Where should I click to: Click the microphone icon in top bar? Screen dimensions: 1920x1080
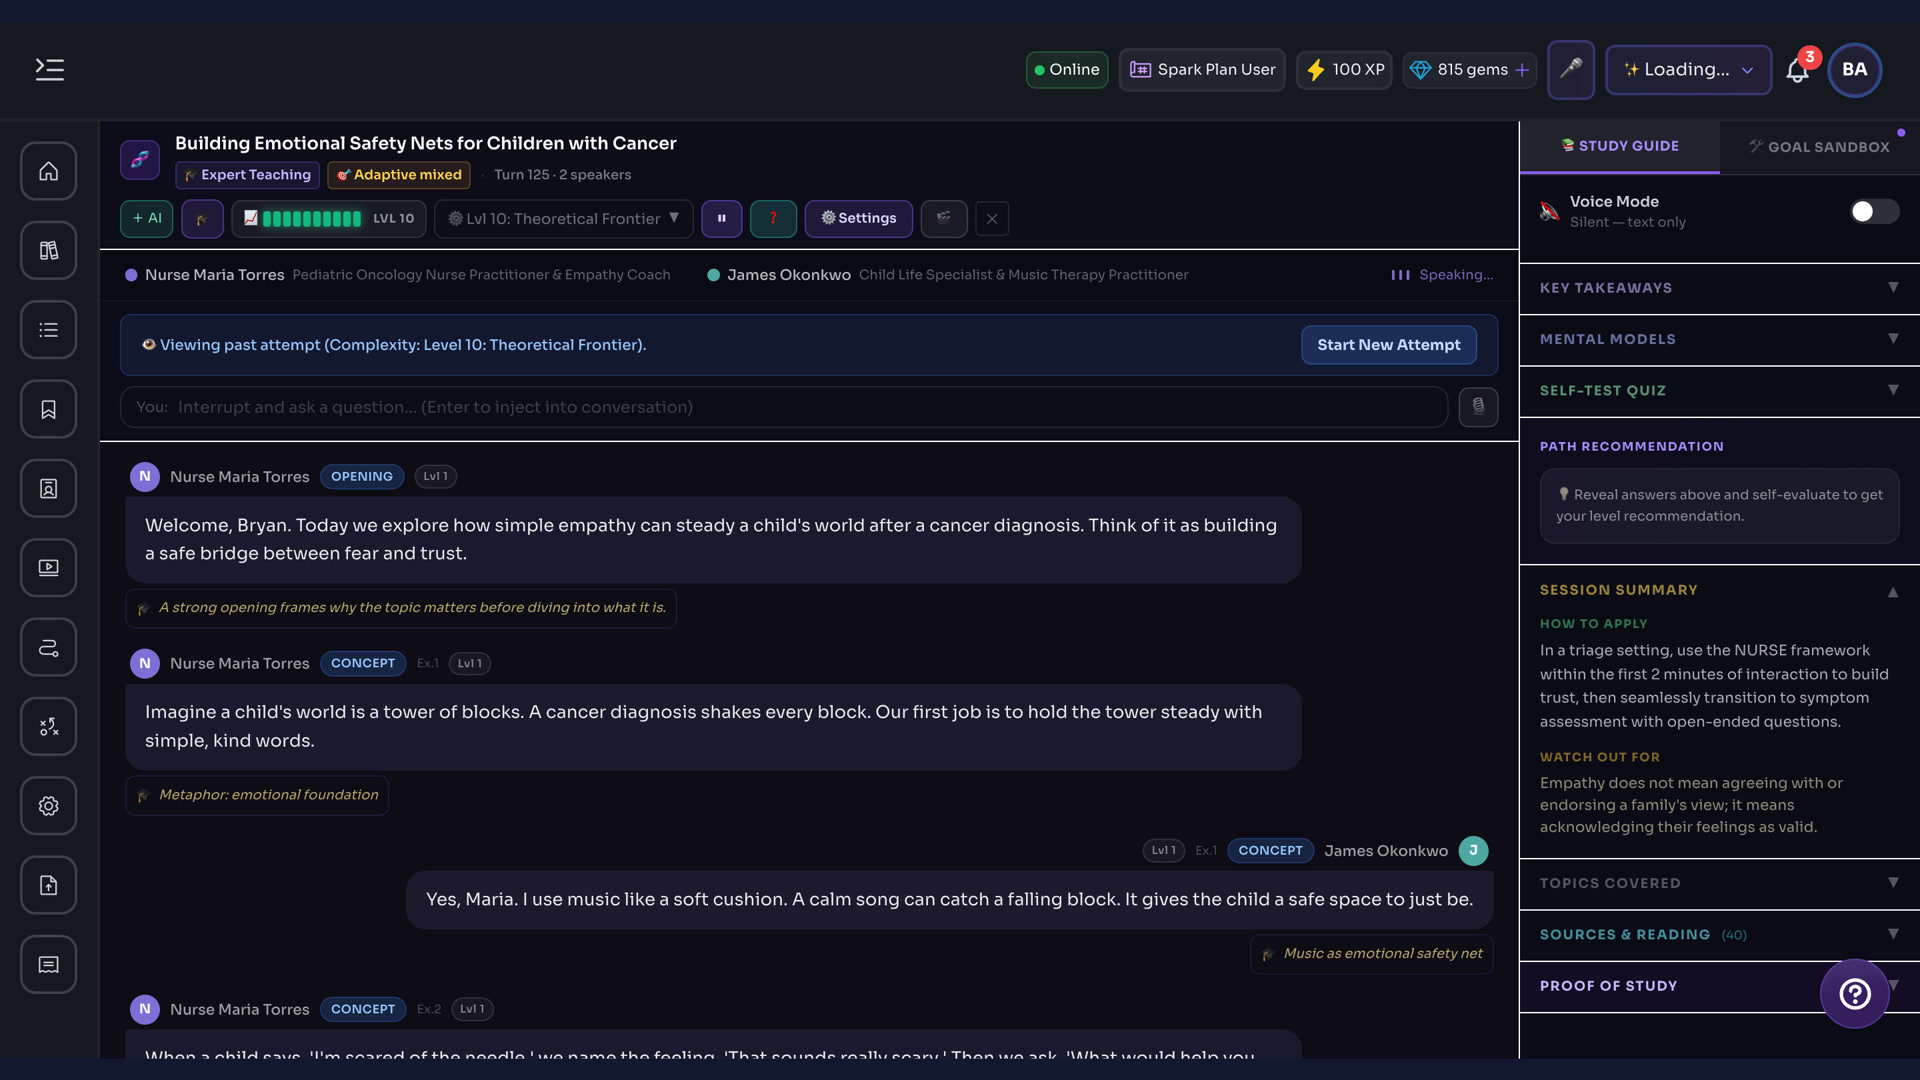click(x=1571, y=69)
